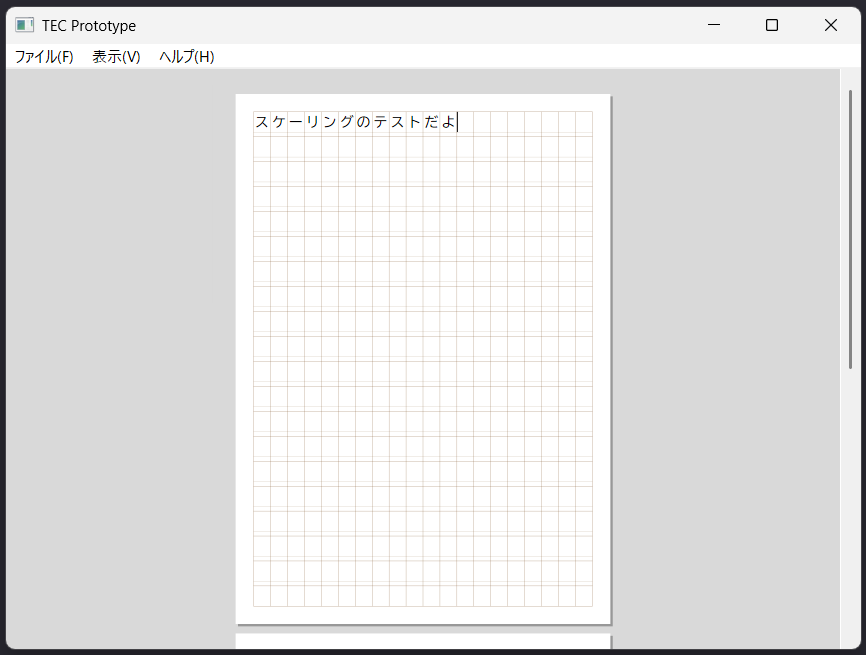Maximize the TEC Prototype window
This screenshot has width=866, height=655.
coord(772,25)
